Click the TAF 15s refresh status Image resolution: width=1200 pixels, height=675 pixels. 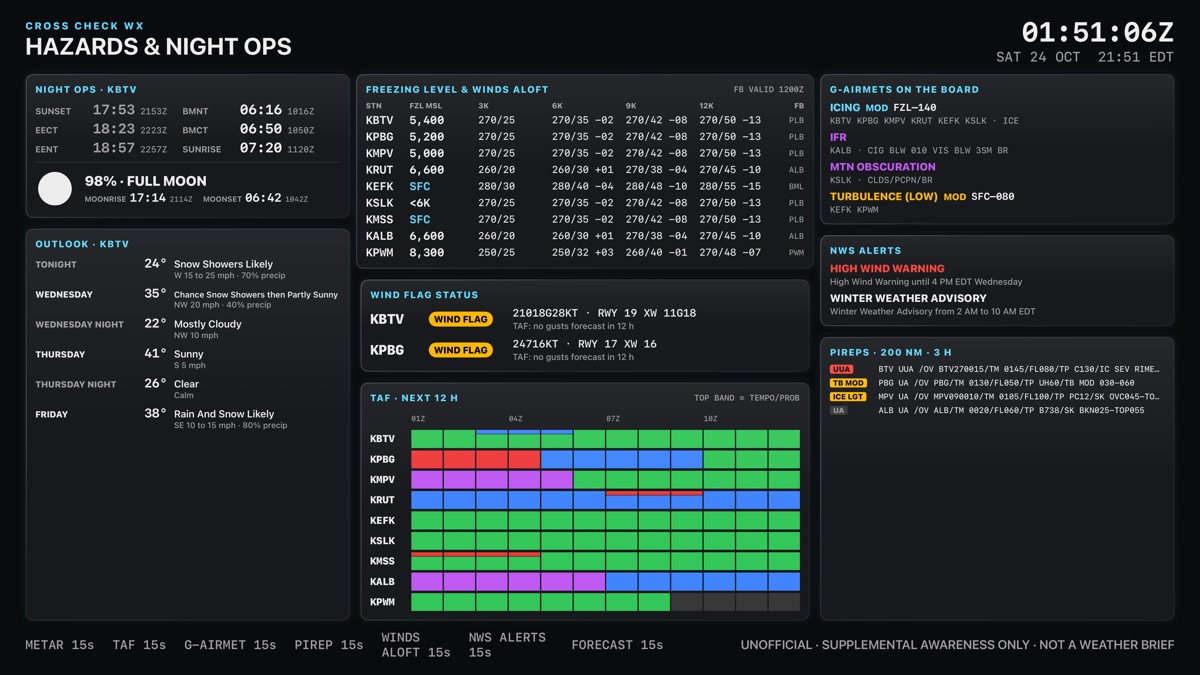click(x=139, y=645)
